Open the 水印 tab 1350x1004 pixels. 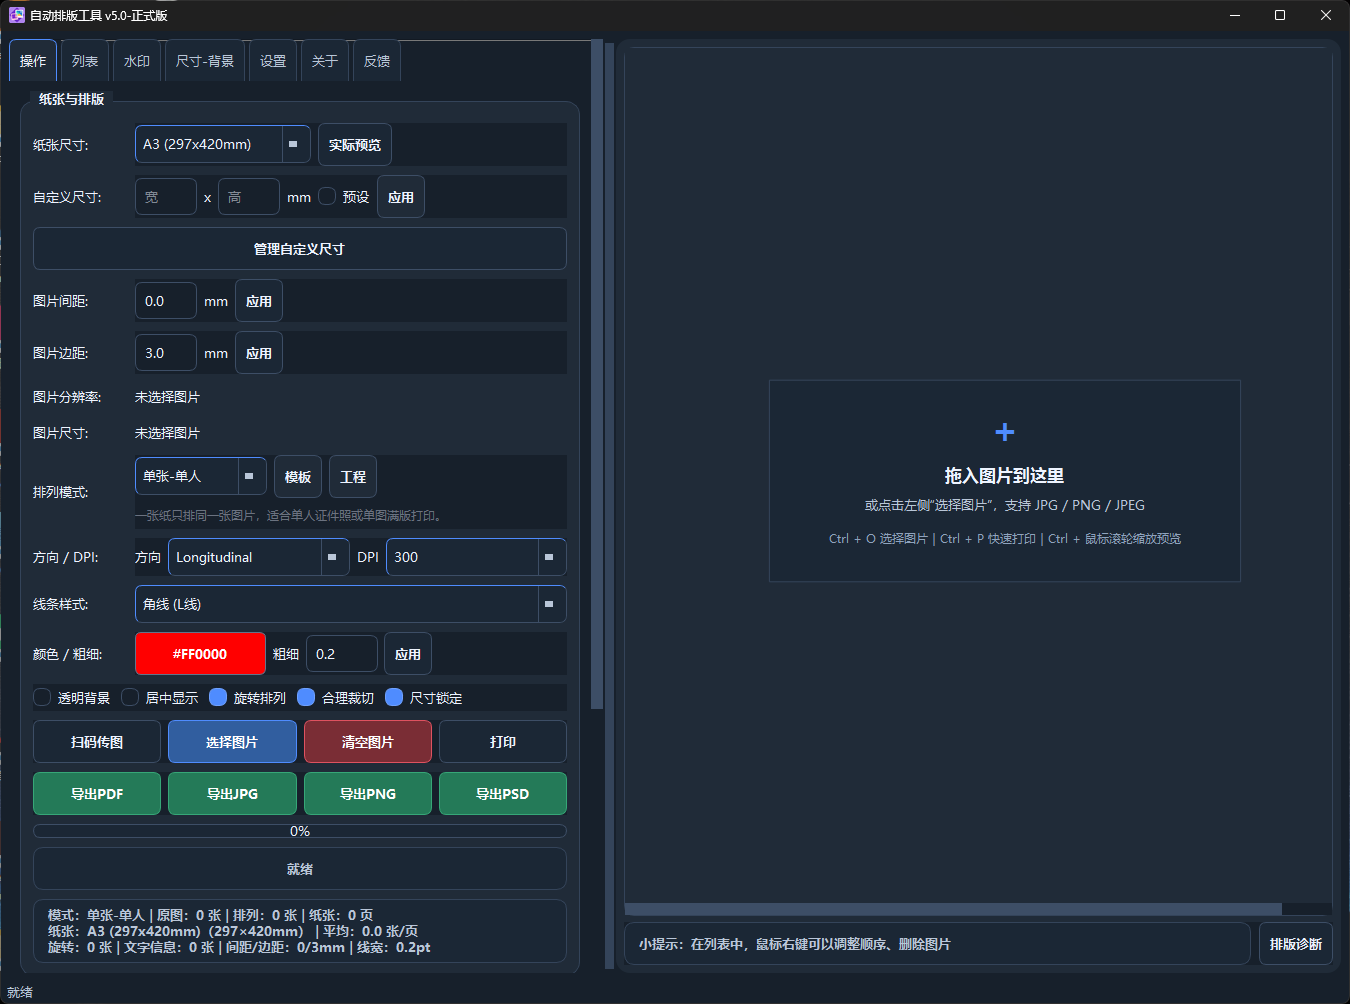click(x=137, y=61)
